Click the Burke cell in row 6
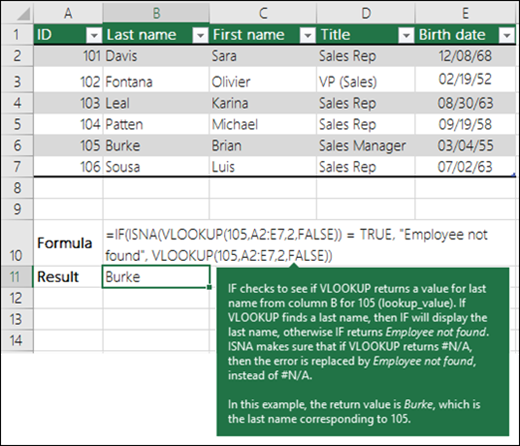520x446 pixels. (x=156, y=145)
